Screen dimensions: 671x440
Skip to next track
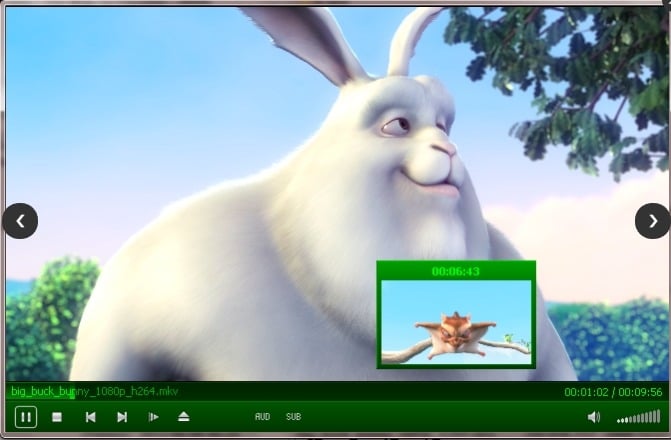[x=122, y=417]
